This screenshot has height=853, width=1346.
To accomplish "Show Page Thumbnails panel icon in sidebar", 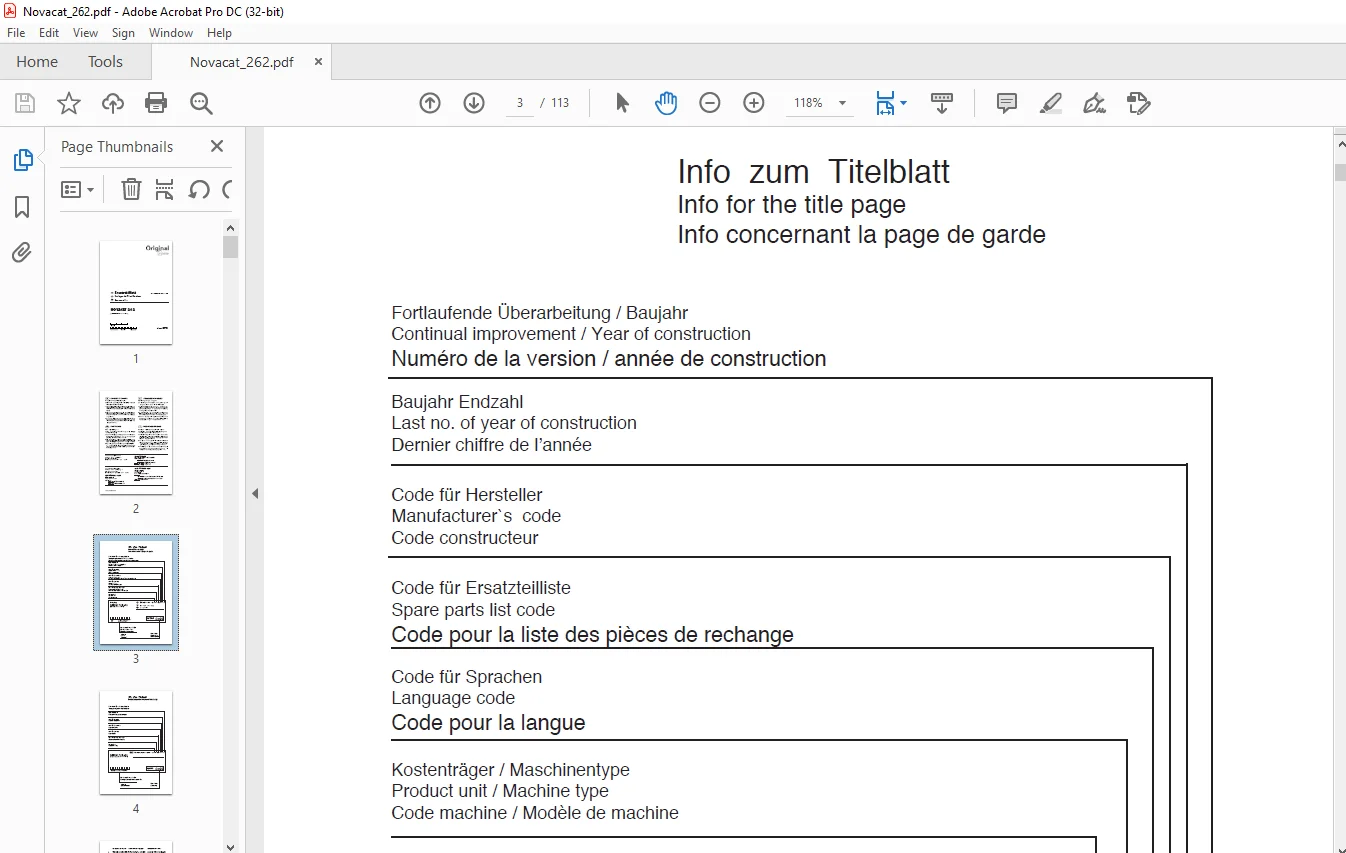I will pos(22,160).
